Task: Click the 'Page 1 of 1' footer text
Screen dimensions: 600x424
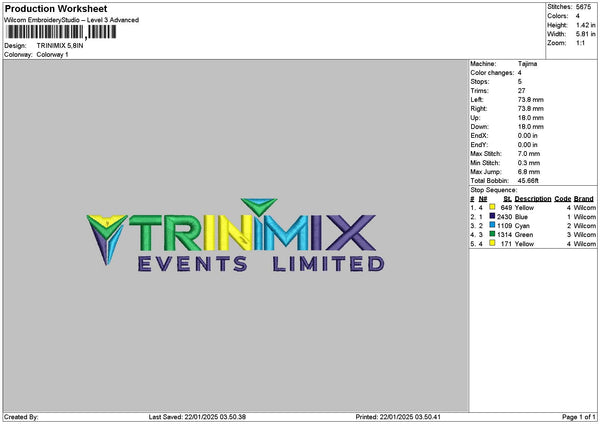Action: coord(579,417)
